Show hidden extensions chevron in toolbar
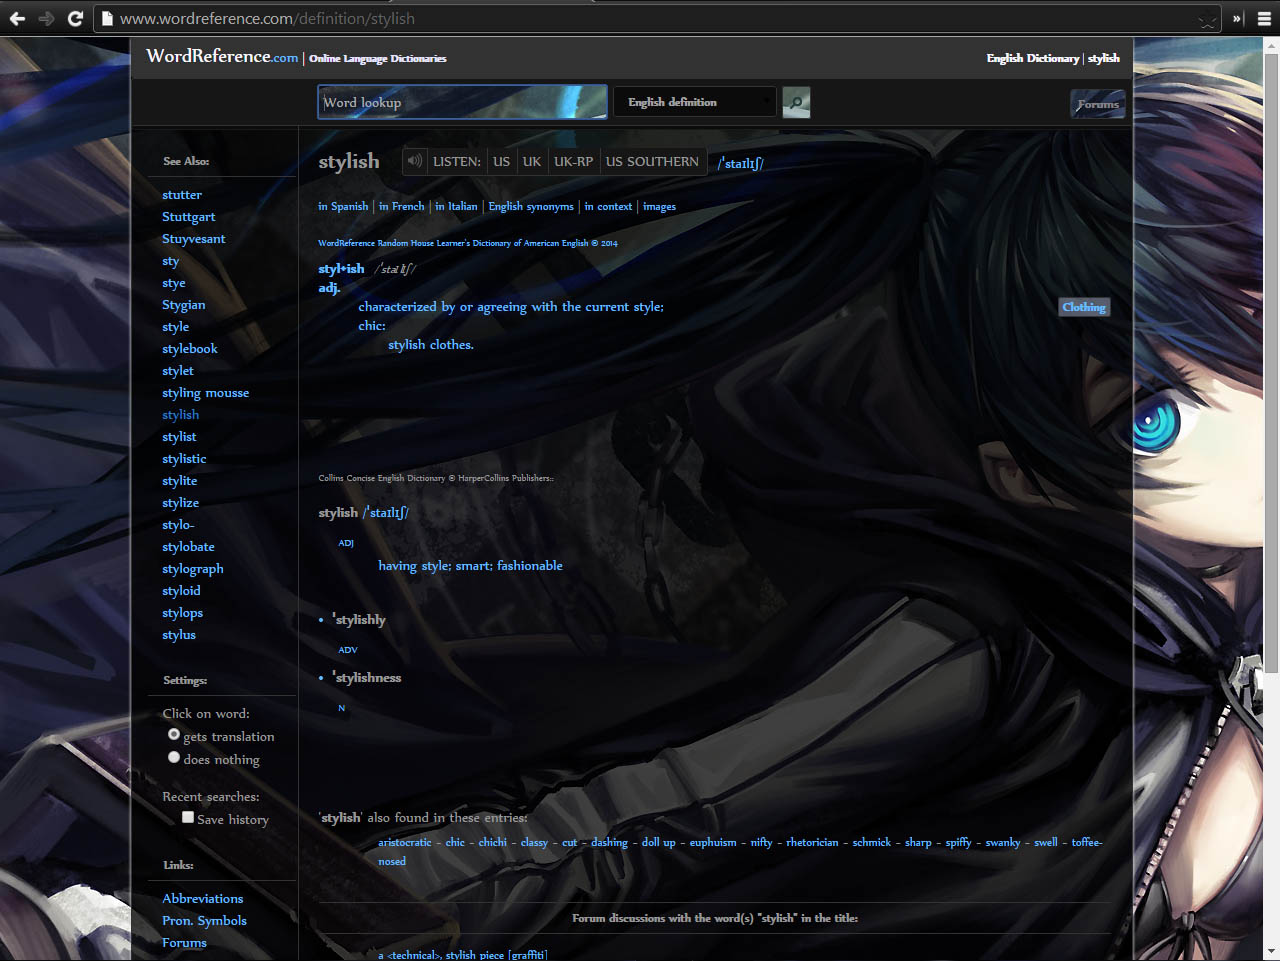The image size is (1280, 961). tap(1238, 18)
